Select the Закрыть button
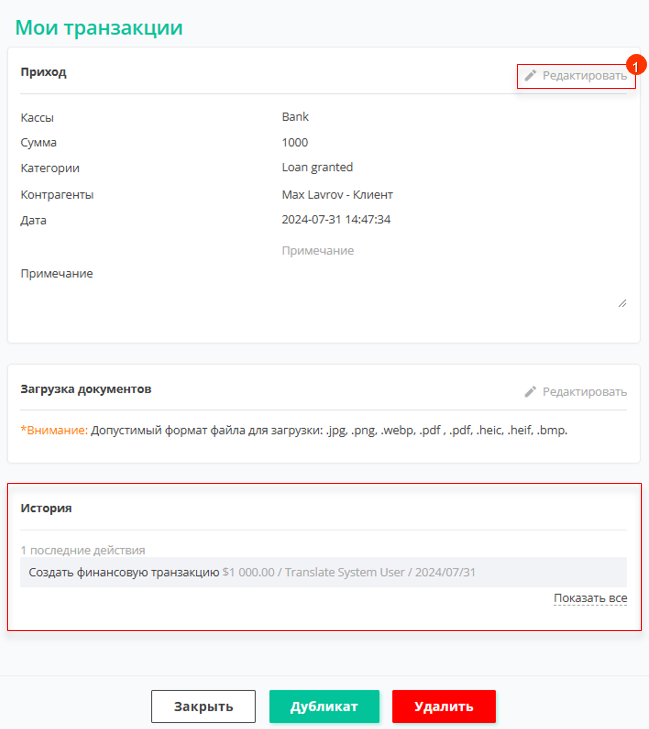The width and height of the screenshot is (649, 729). (203, 706)
